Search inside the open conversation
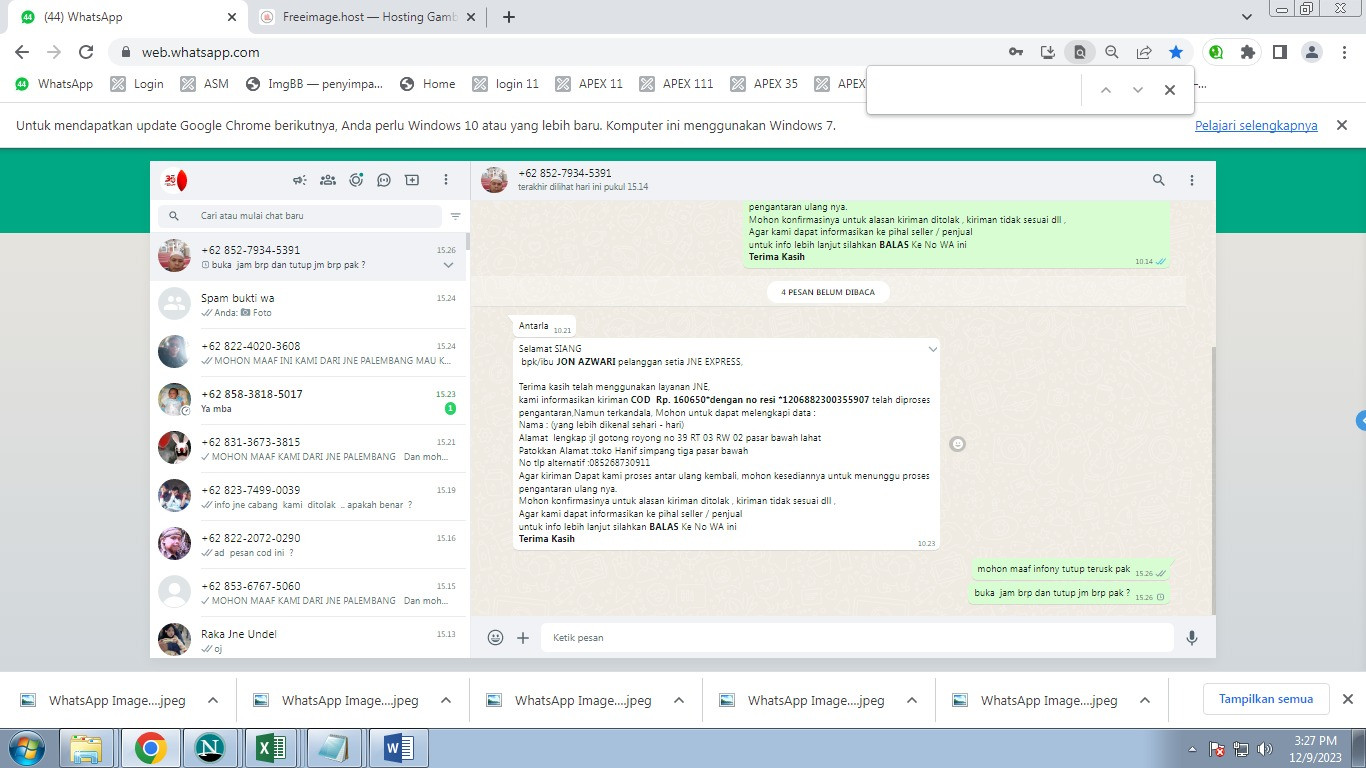Screen dimensions: 1366x768 pyautogui.click(x=1159, y=180)
